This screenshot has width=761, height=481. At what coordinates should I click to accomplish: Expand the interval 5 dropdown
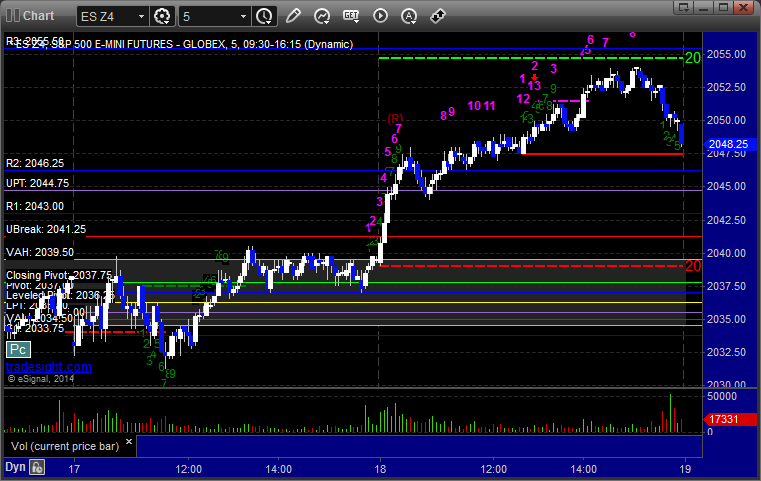[x=244, y=17]
